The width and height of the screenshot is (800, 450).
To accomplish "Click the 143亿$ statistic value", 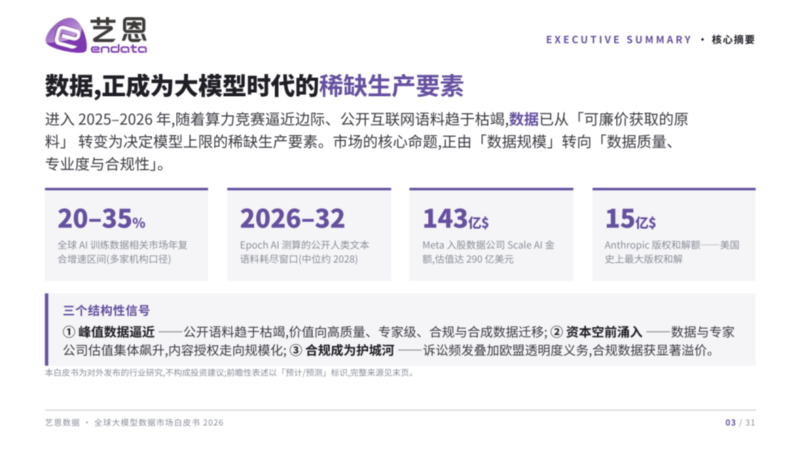I will (x=456, y=219).
